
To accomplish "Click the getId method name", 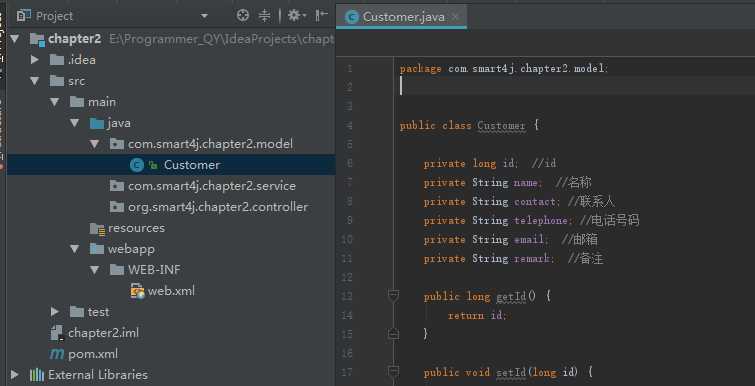I will pyautogui.click(x=511, y=296).
